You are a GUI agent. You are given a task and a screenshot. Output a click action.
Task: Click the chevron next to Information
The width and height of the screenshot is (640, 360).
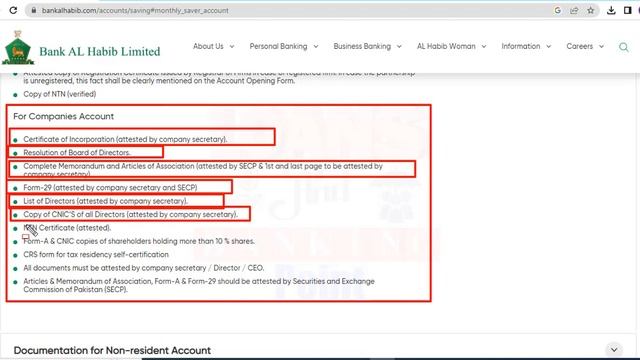point(549,47)
